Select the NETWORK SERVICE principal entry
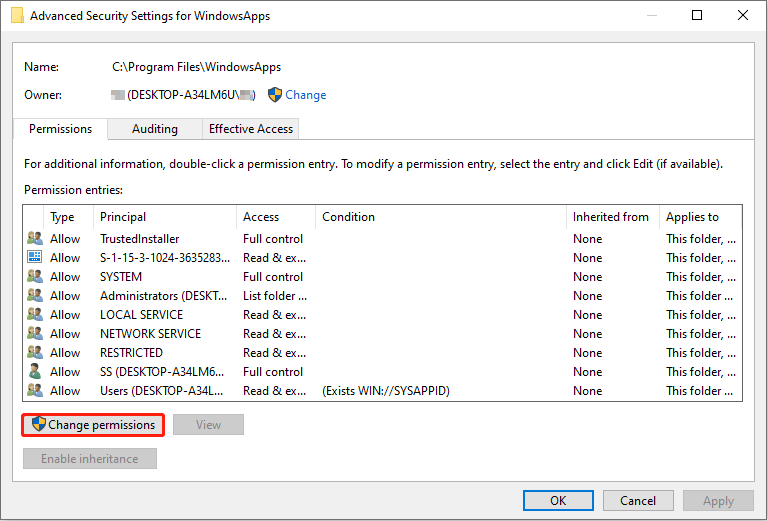Viewport: 768px width, 521px height. pos(150,333)
